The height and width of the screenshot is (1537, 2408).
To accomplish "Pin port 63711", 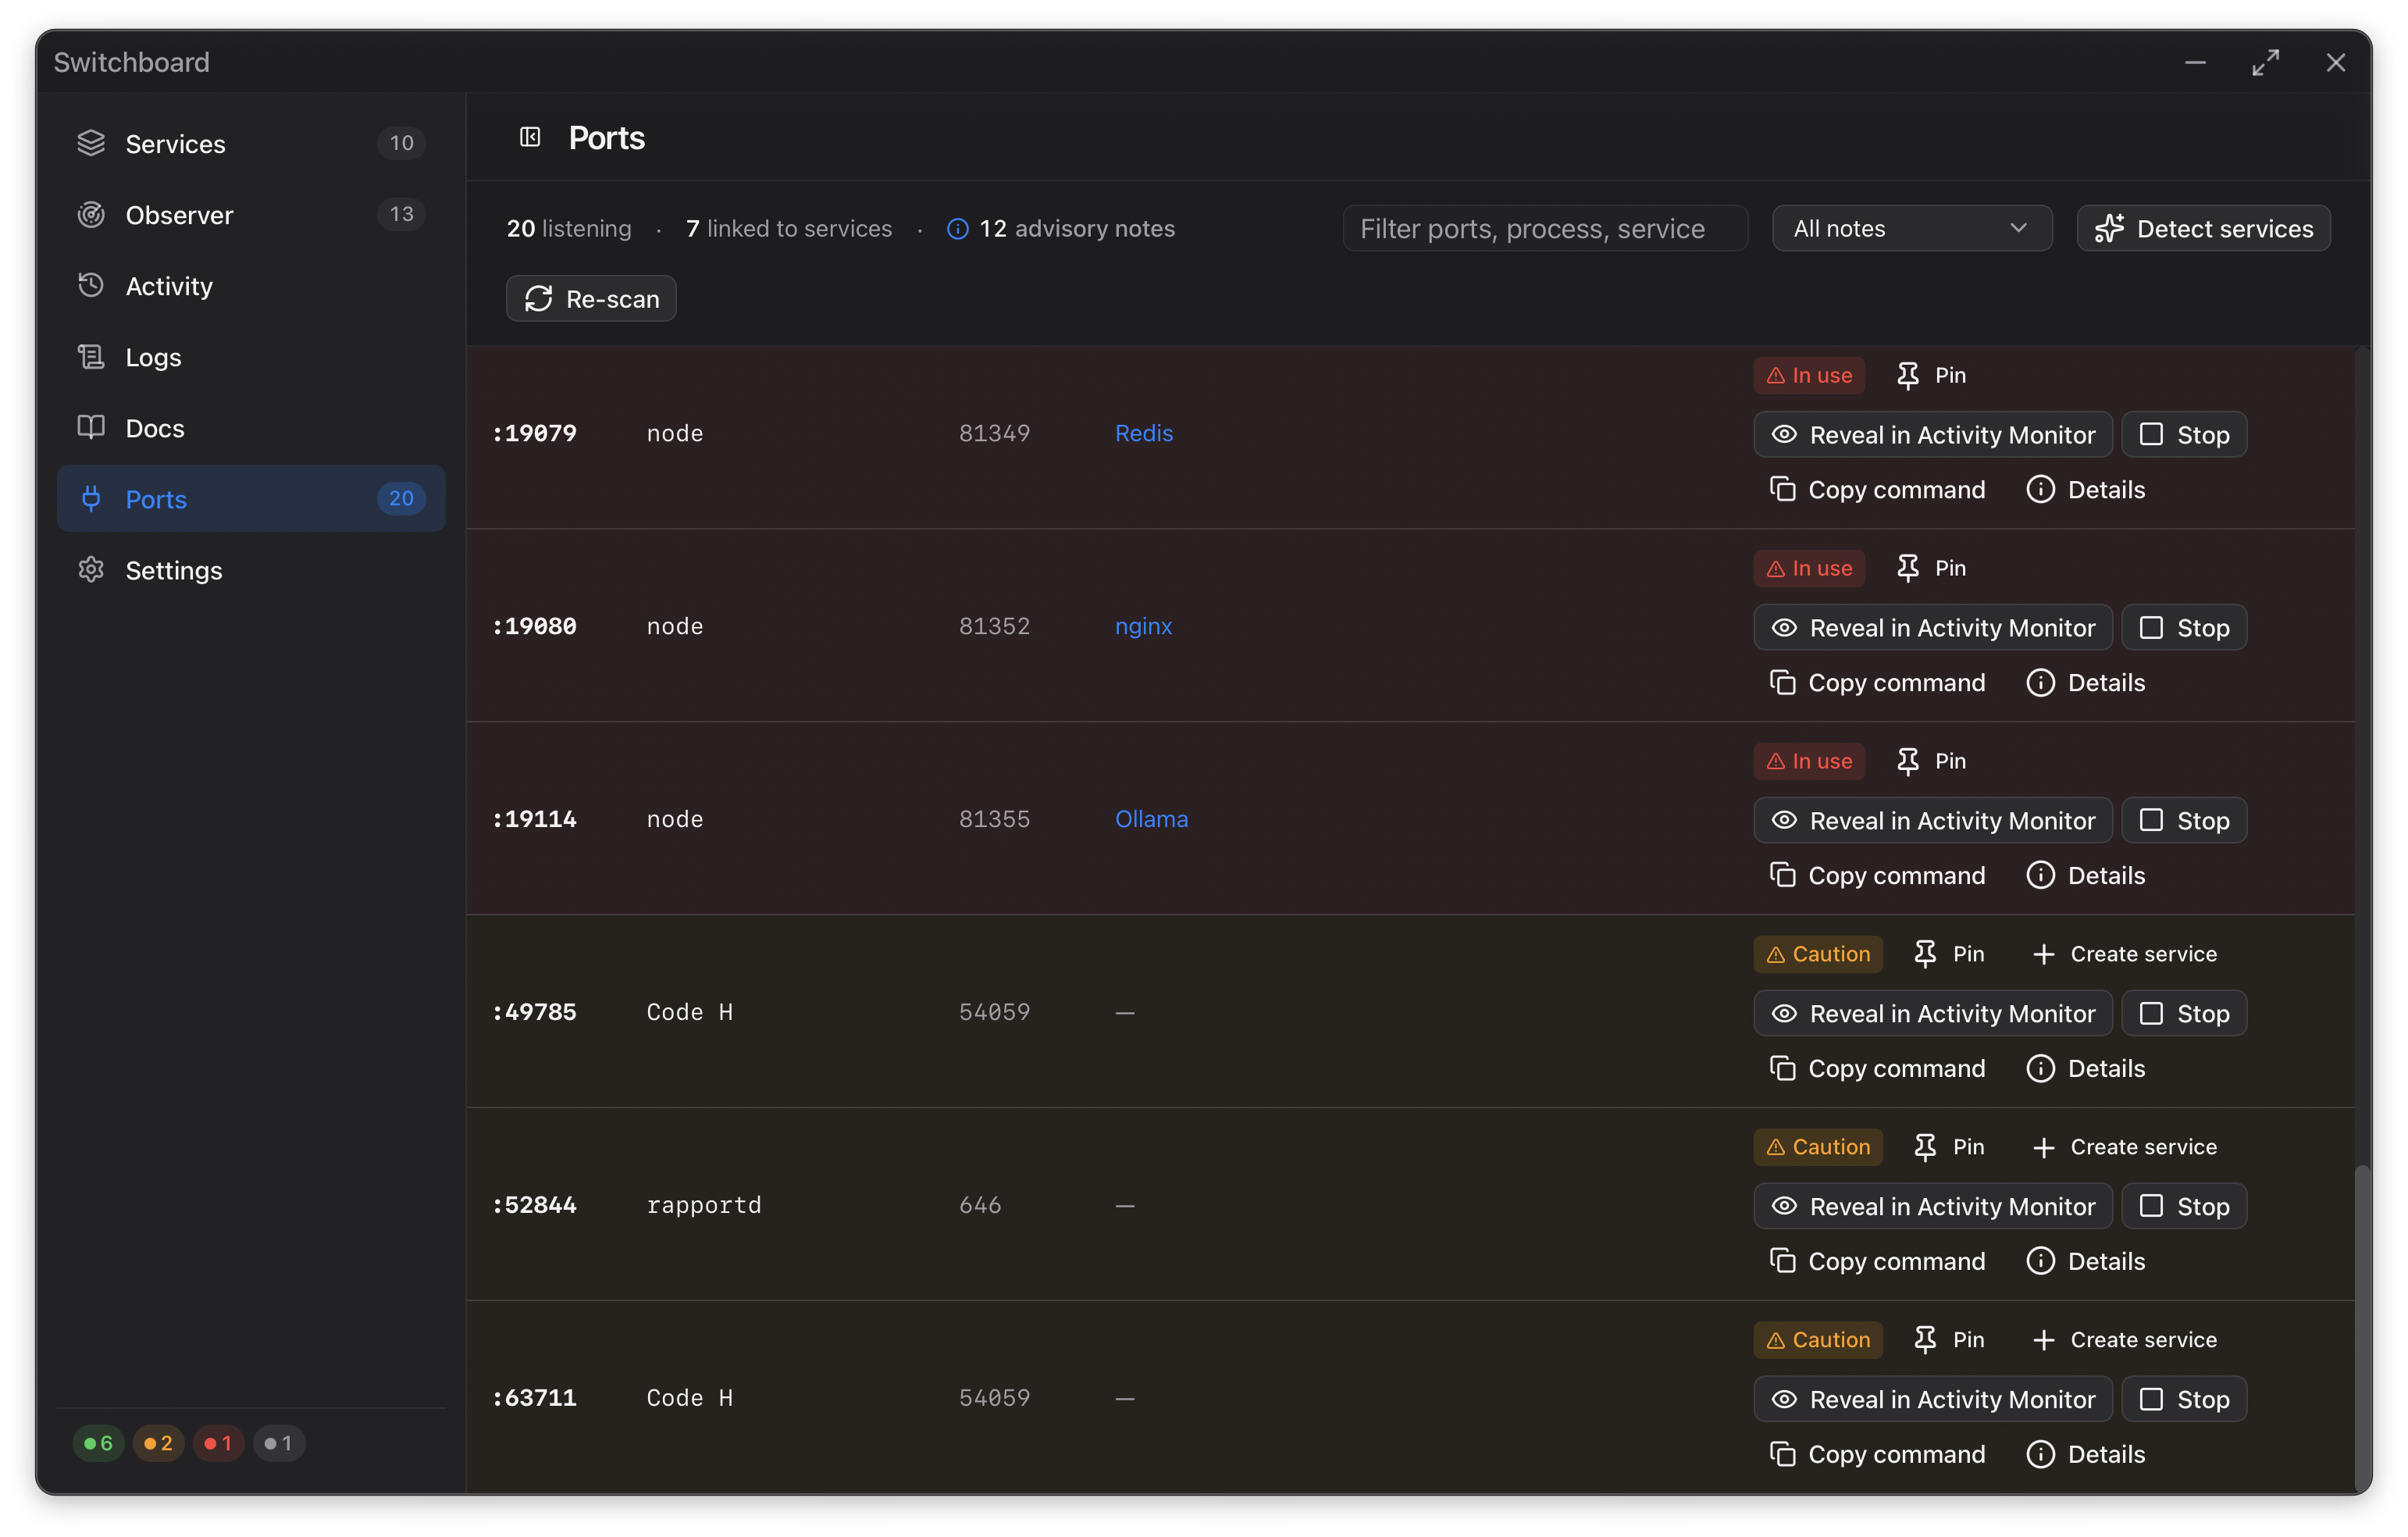I will (1949, 1340).
